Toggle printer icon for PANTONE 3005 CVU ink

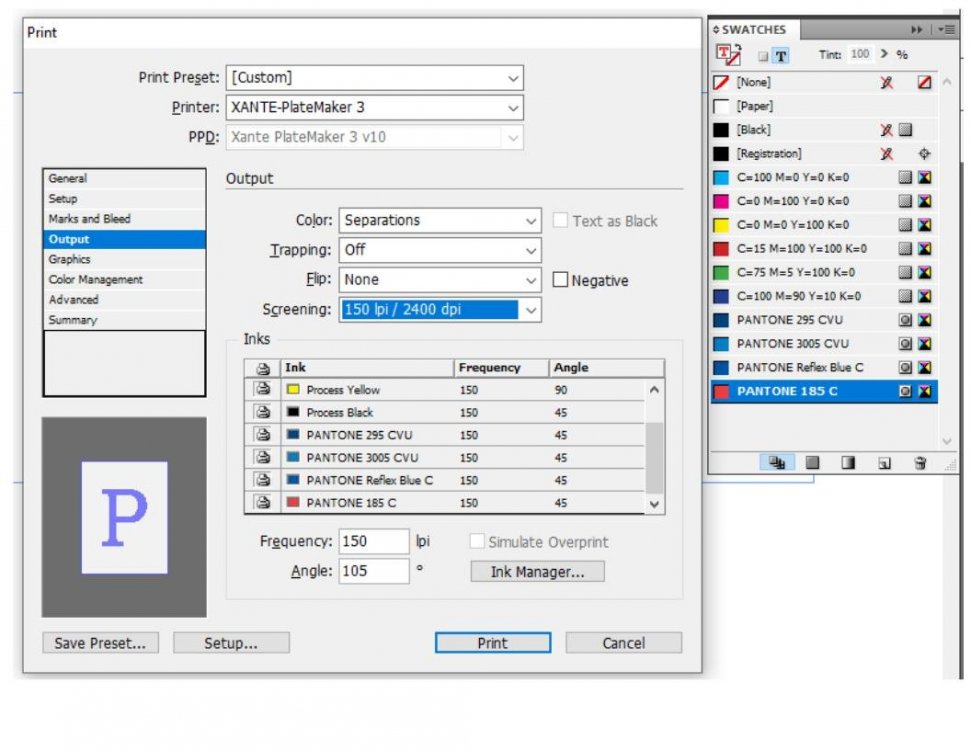point(263,457)
